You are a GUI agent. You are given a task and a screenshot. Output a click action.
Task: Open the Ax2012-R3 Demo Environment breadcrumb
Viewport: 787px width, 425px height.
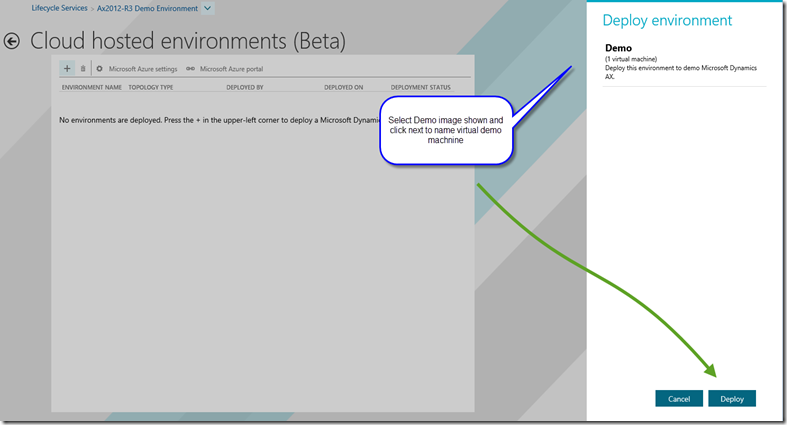(x=147, y=9)
